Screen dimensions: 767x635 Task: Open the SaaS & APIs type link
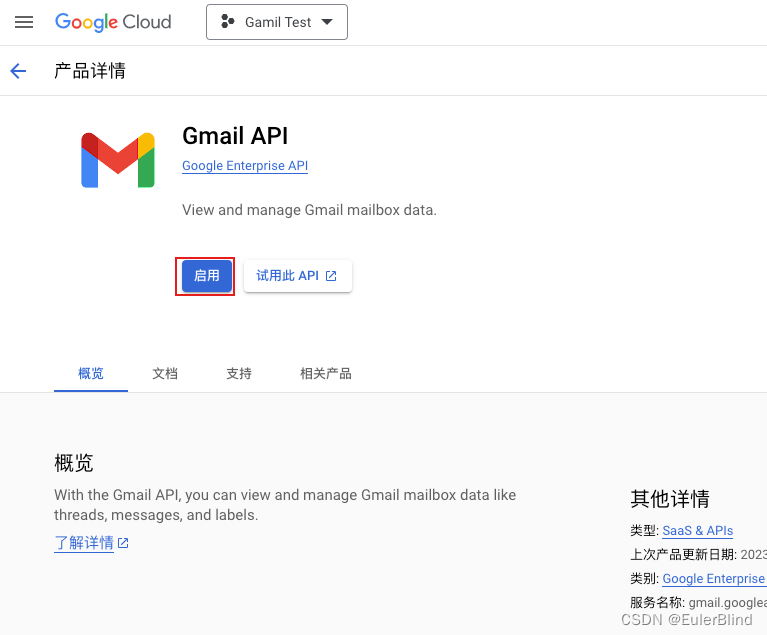[x=698, y=531]
